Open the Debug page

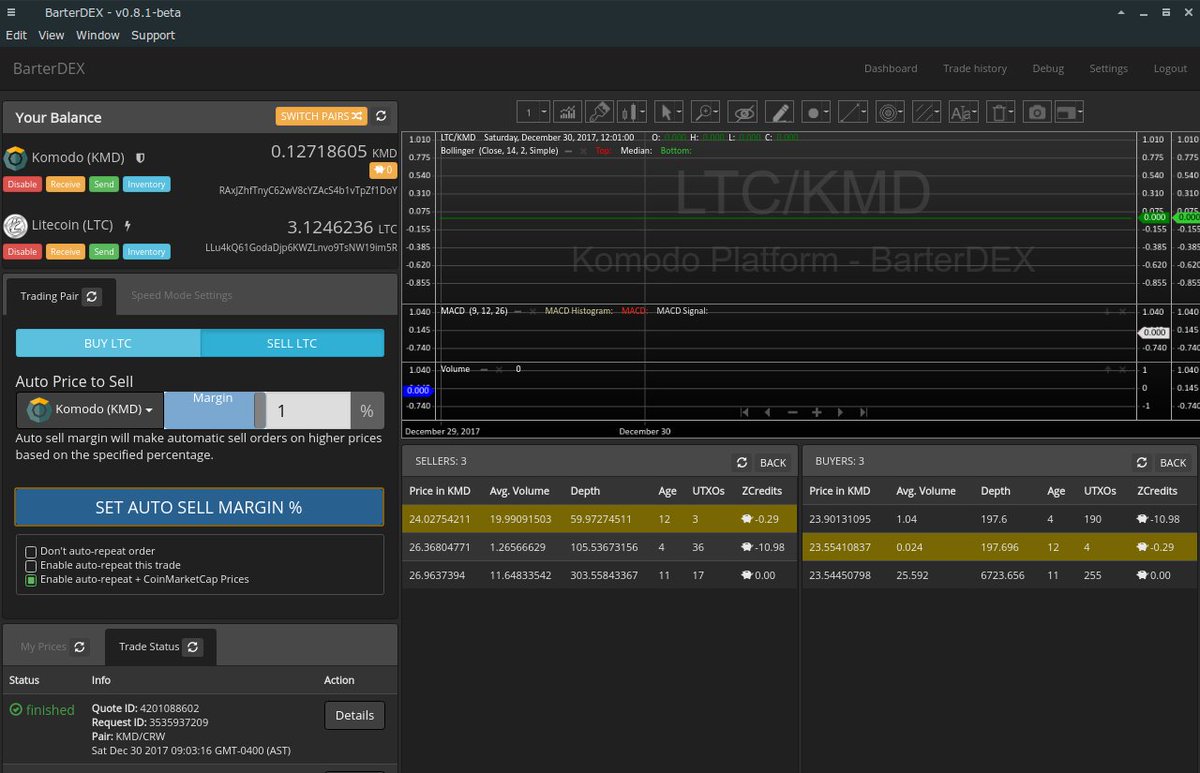tap(1048, 69)
